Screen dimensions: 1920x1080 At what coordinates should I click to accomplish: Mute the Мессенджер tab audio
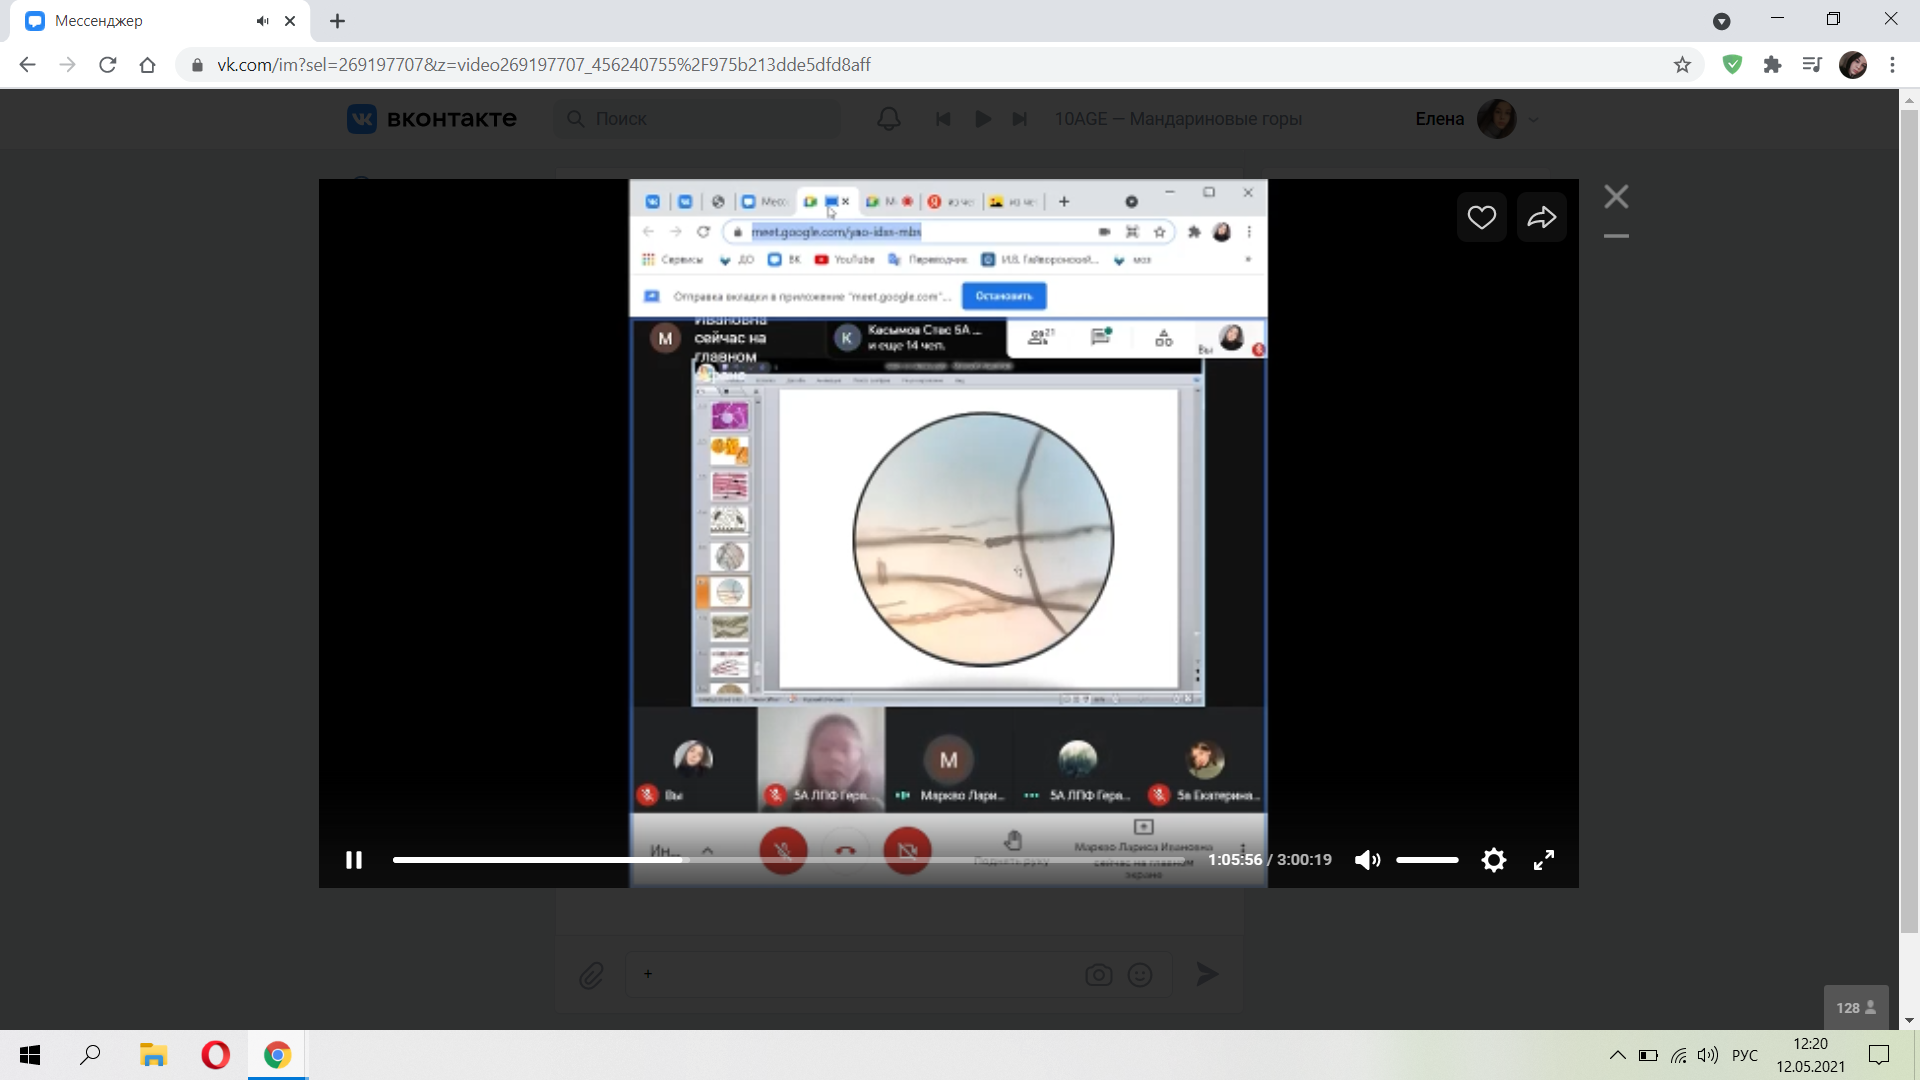tap(262, 21)
